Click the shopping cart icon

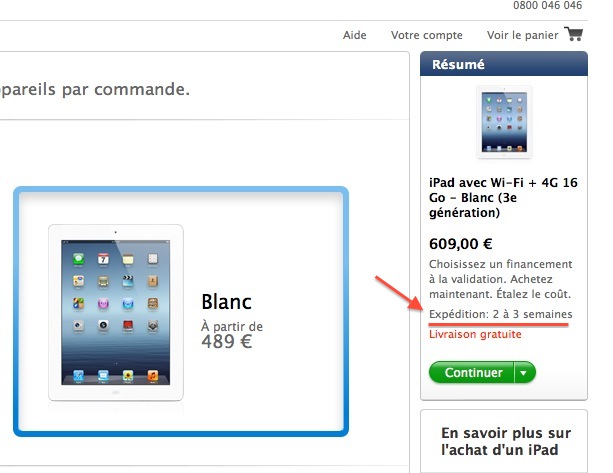pos(574,34)
